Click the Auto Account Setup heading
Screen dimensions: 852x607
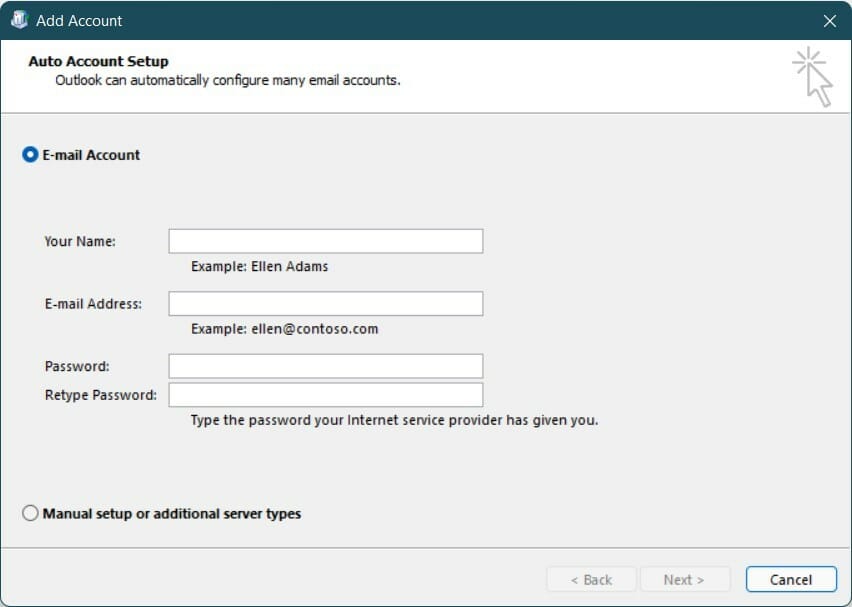click(x=97, y=61)
